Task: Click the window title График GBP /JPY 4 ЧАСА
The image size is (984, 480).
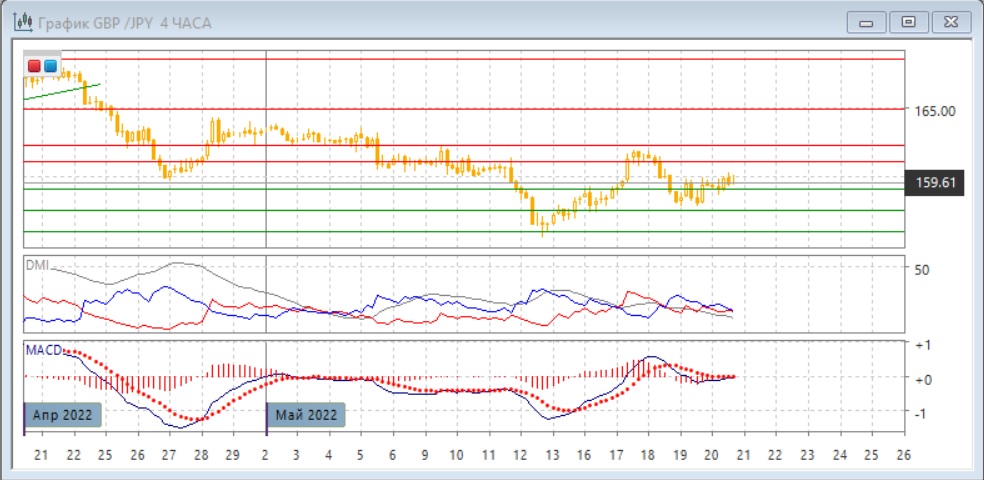Action: pyautogui.click(x=125, y=23)
